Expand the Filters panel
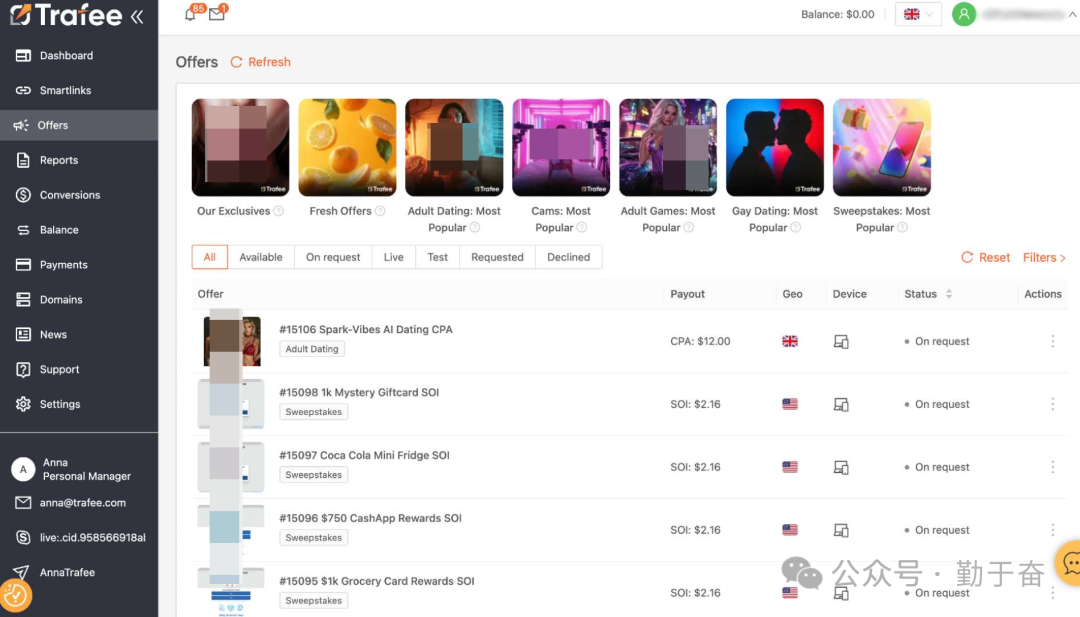This screenshot has height=617, width=1080. (x=1044, y=258)
